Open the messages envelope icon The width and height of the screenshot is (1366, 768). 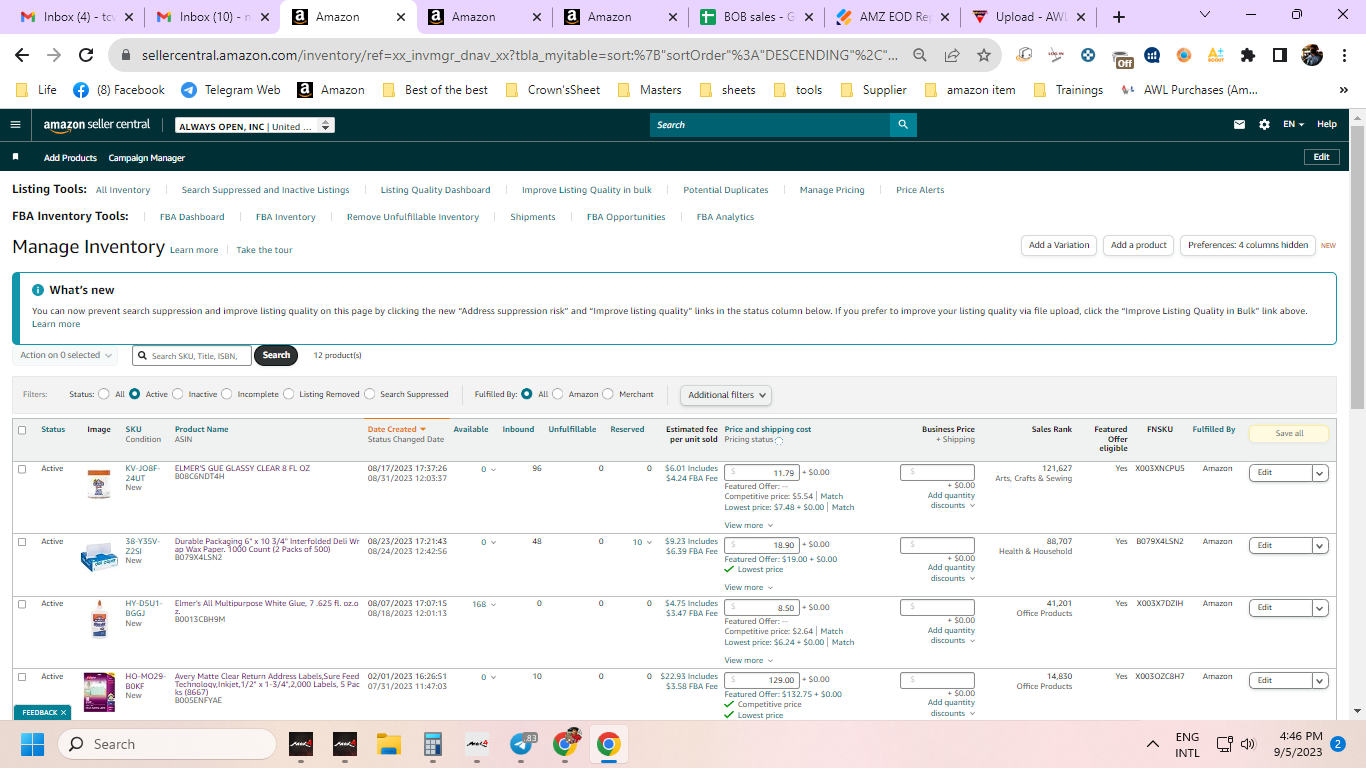(x=1240, y=125)
